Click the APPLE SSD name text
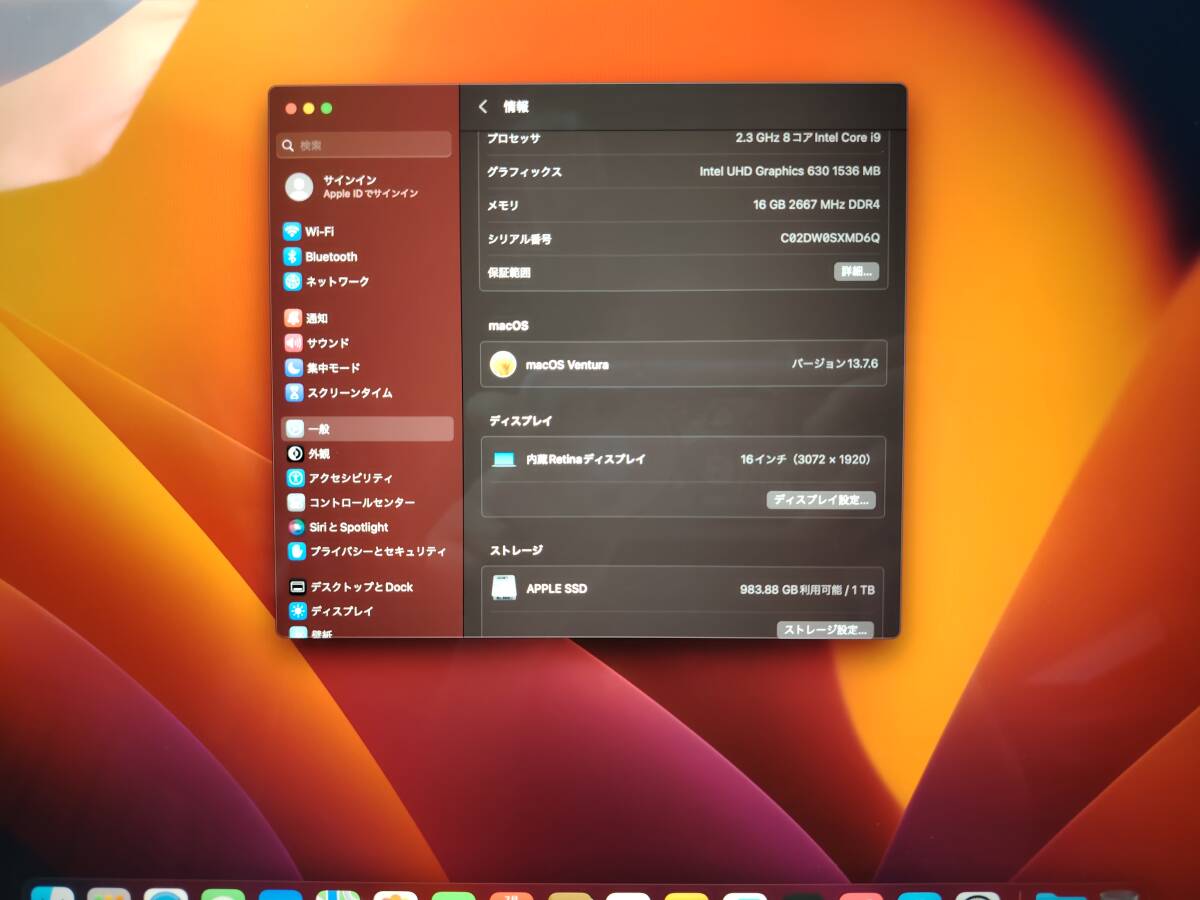 [x=557, y=589]
